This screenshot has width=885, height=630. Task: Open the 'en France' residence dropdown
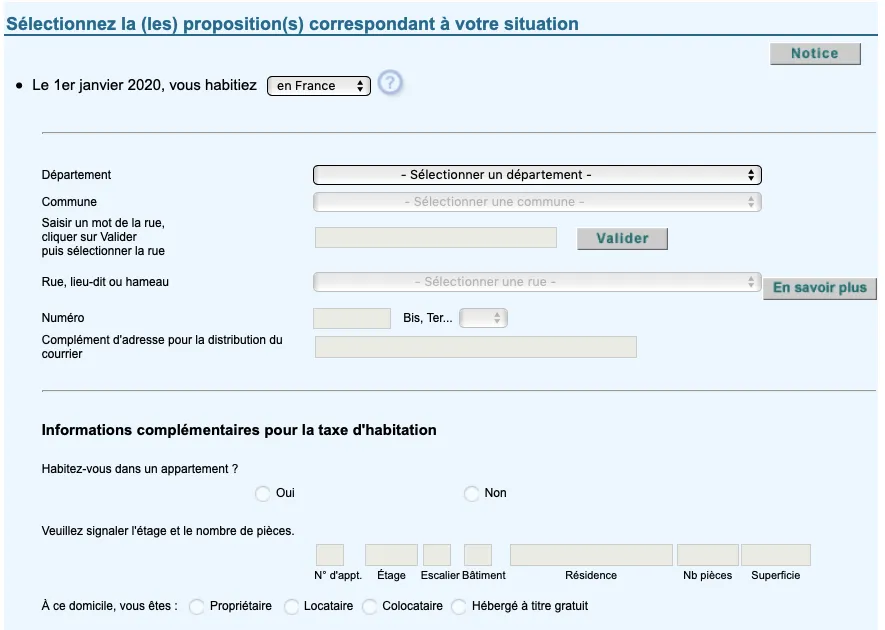[319, 86]
